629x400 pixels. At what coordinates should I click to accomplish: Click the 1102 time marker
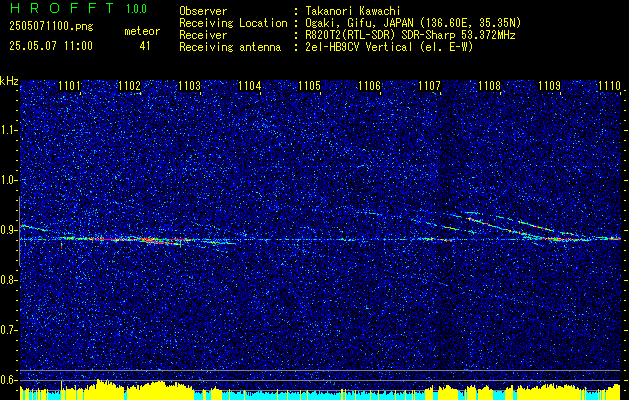[x=130, y=86]
